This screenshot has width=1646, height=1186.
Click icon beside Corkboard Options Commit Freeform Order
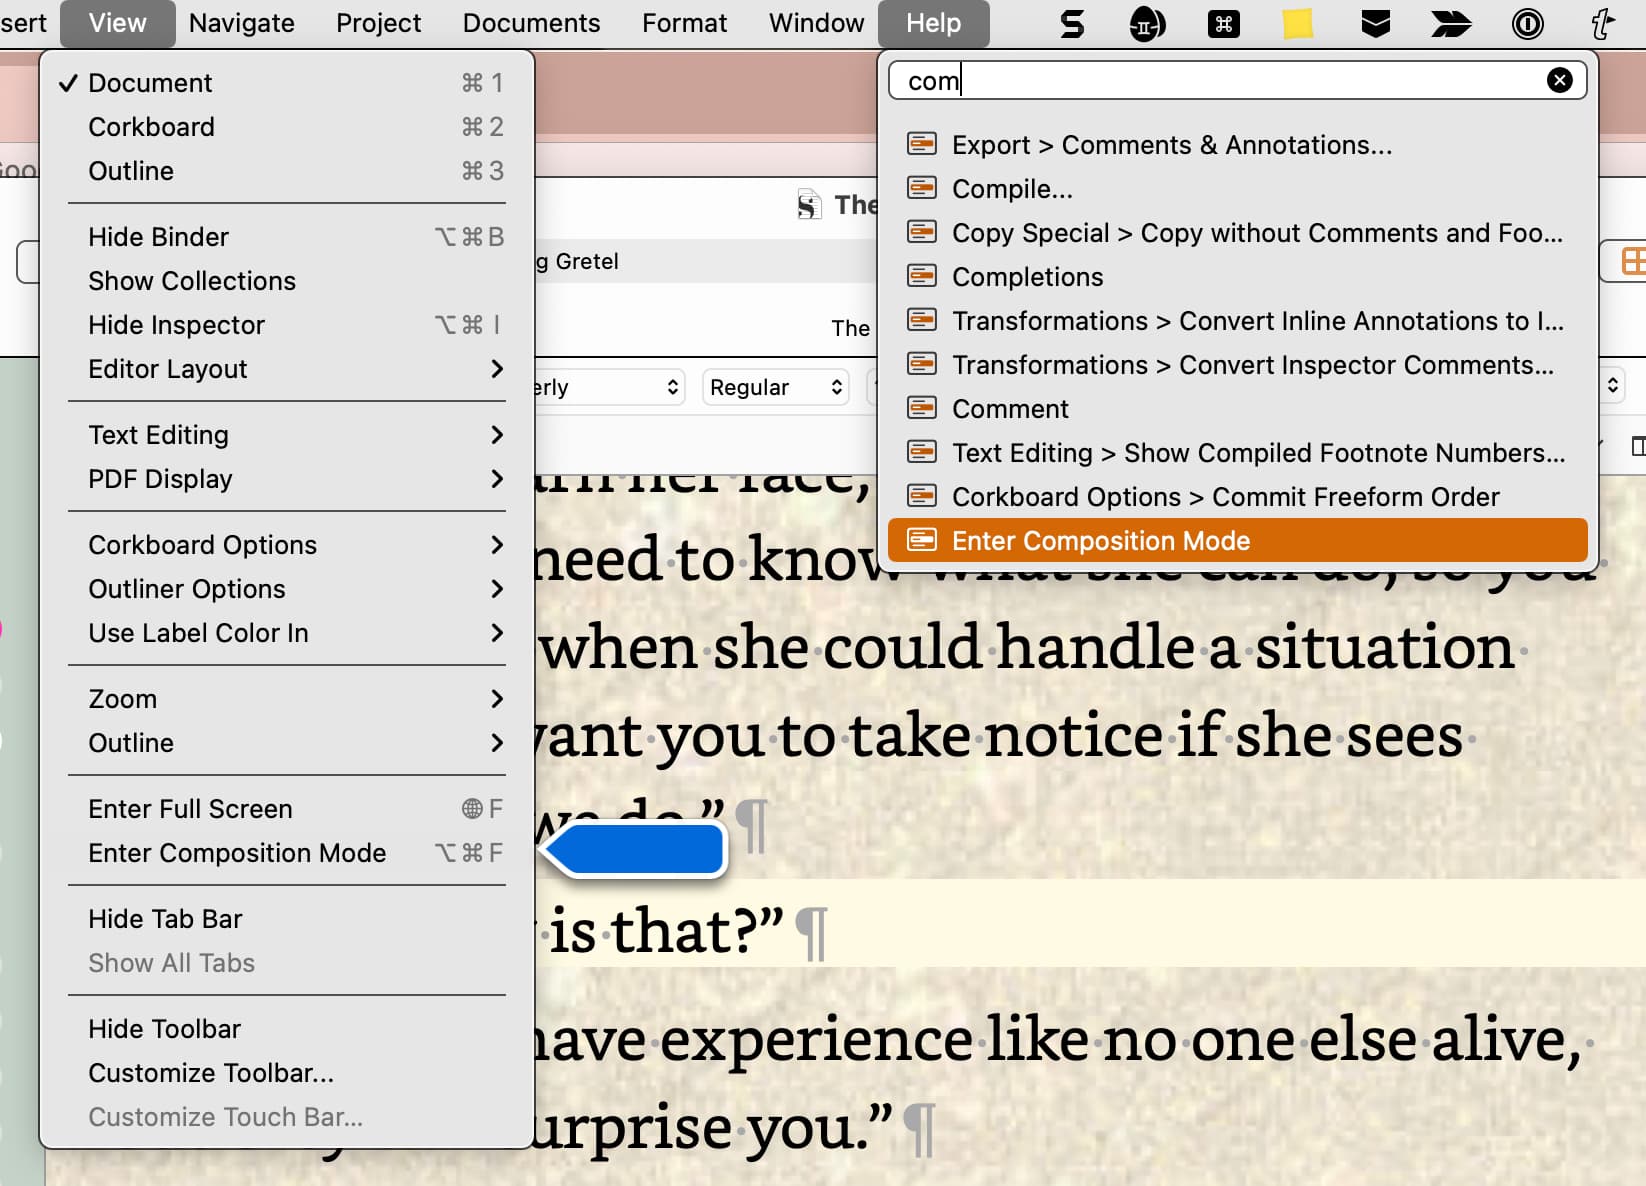(921, 496)
